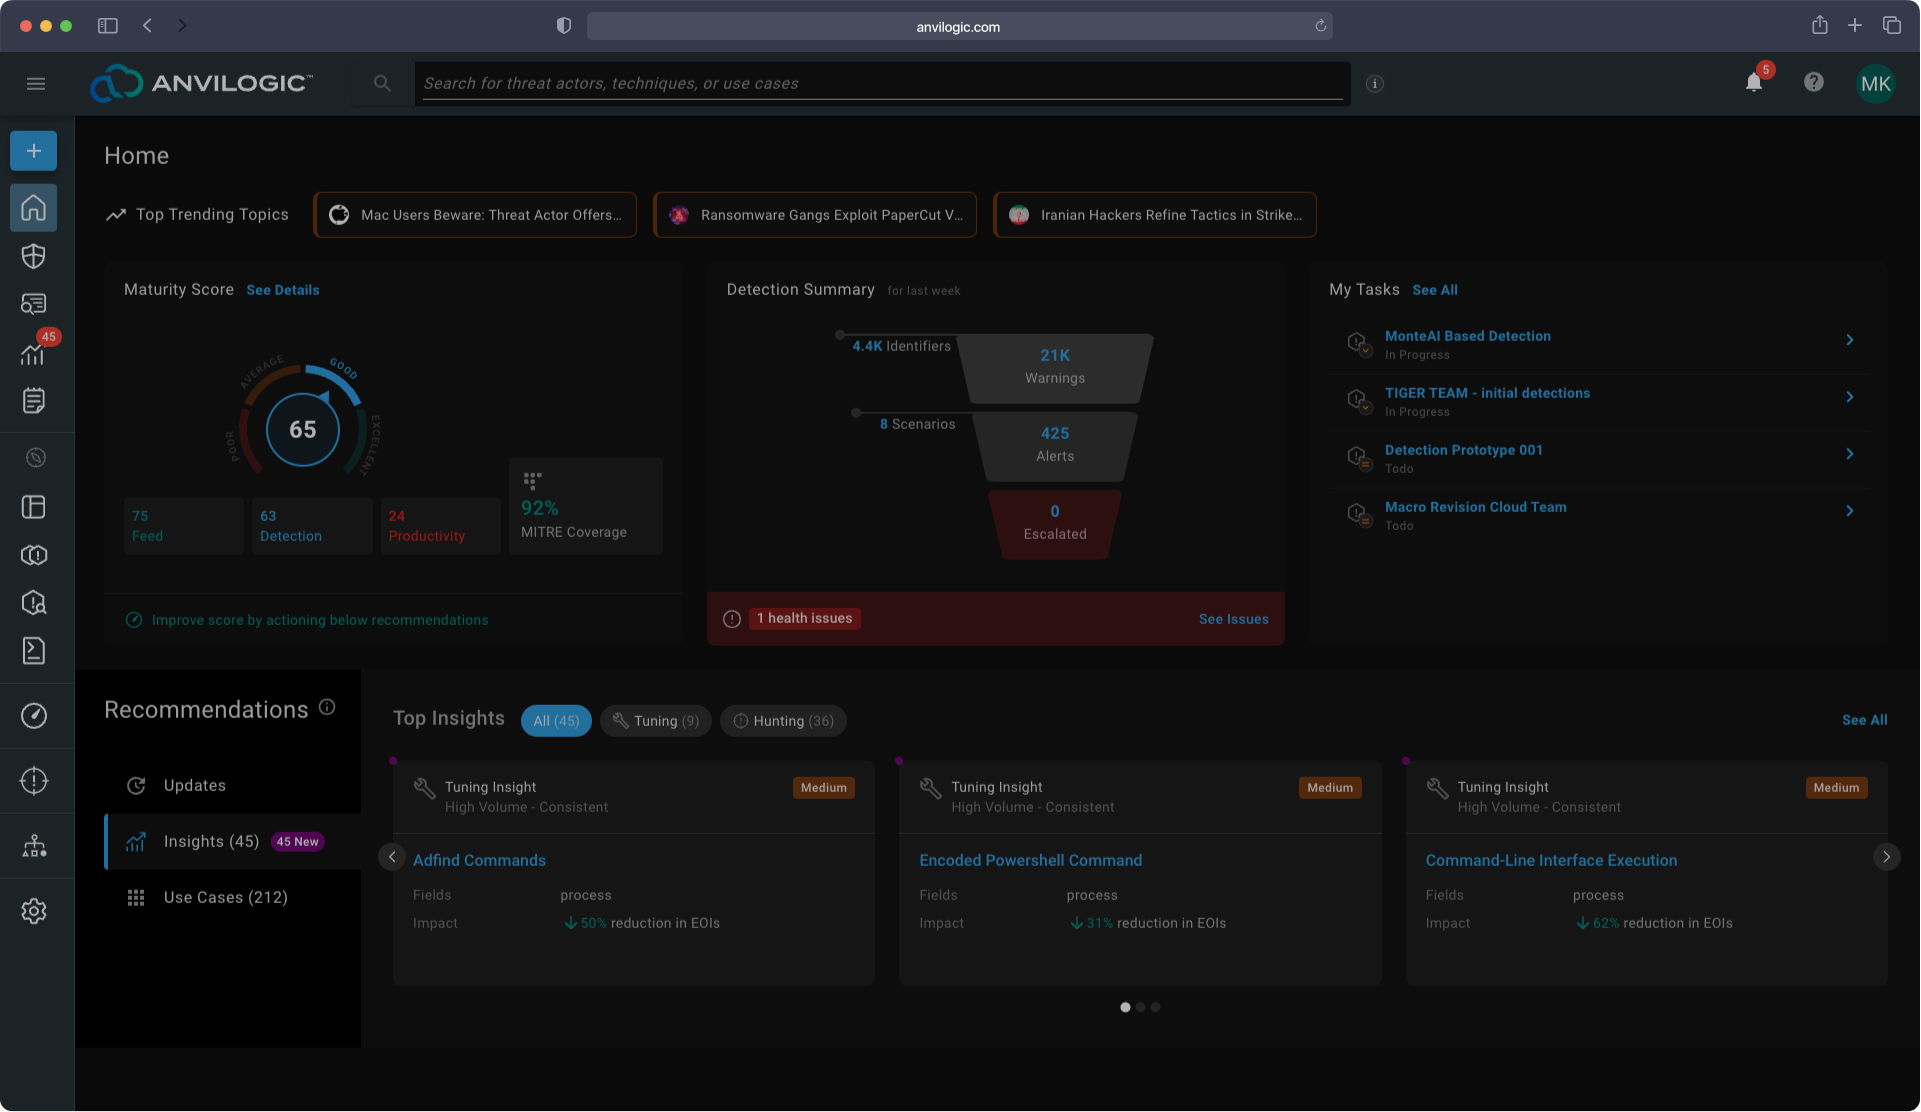Open the settings gear in the sidebar
Screen dimensions: 1921x1112
click(x=34, y=910)
